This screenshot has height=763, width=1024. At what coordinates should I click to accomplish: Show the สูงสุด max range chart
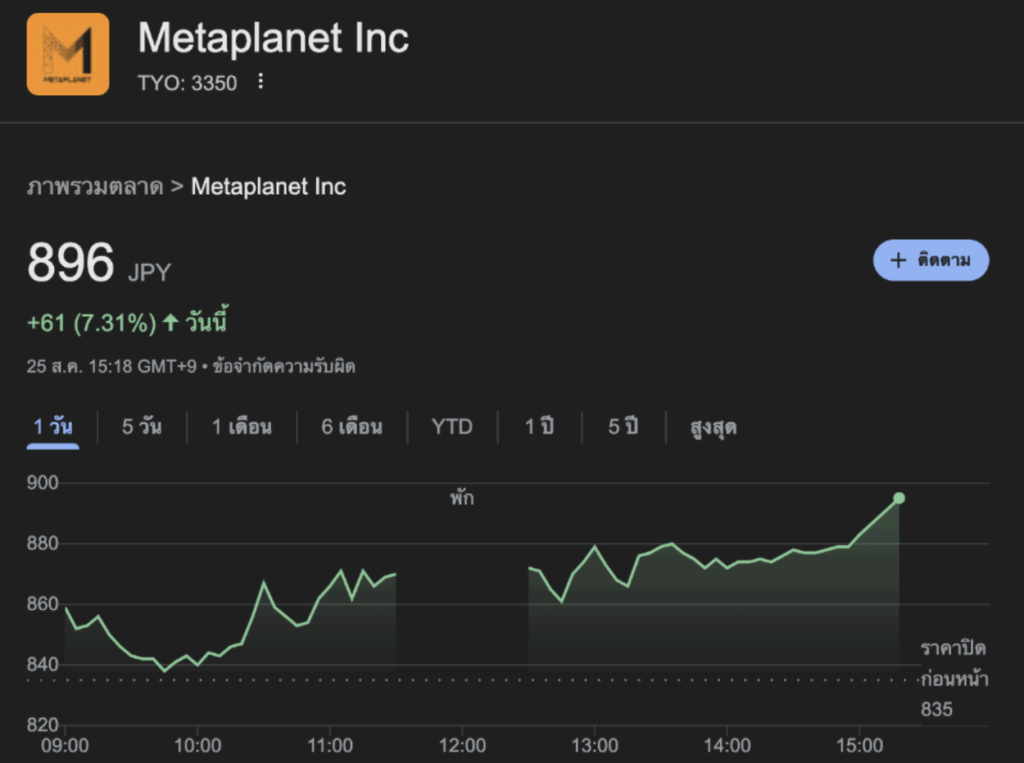pyautogui.click(x=713, y=427)
